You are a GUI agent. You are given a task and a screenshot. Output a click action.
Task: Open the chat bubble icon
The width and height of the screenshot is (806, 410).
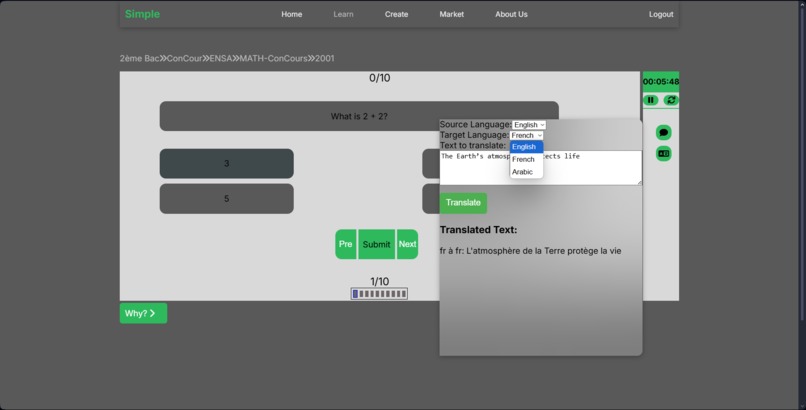click(x=664, y=133)
